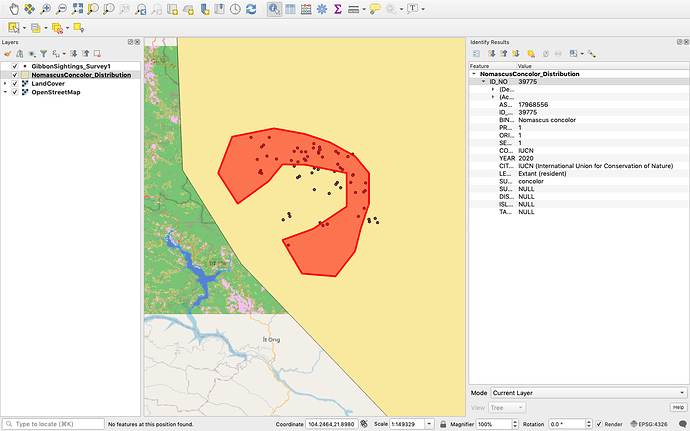This screenshot has width=690, height=431.
Task: Open the Field Calculator icon
Action: pyautogui.click(x=306, y=9)
